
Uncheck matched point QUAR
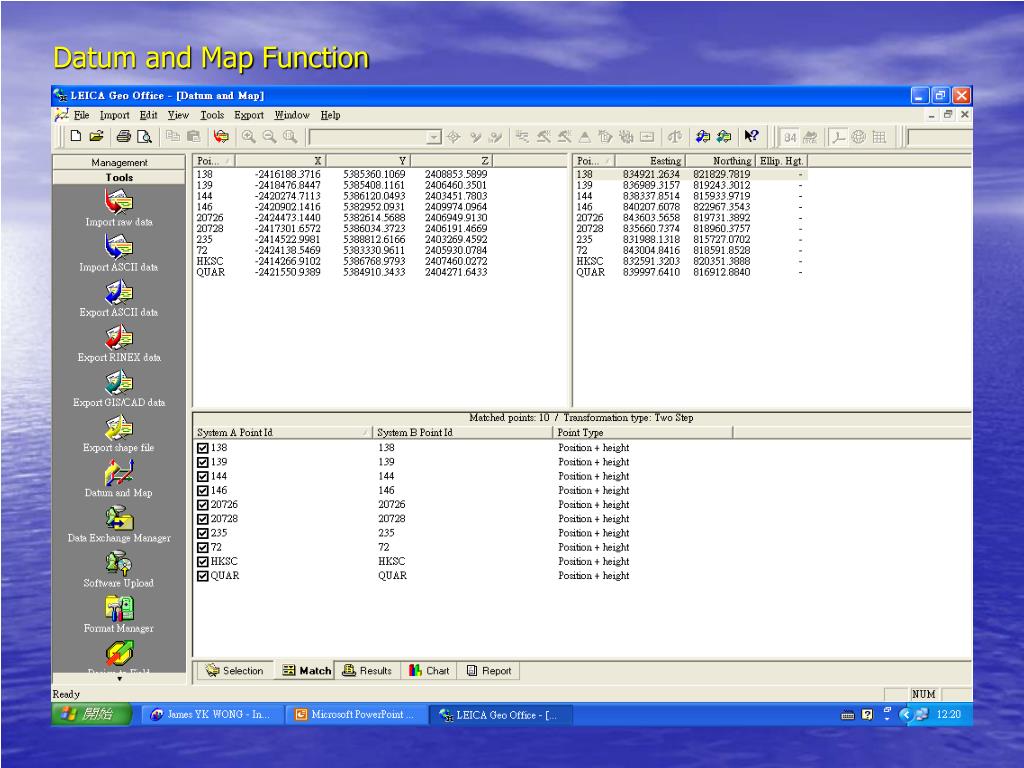[202, 576]
